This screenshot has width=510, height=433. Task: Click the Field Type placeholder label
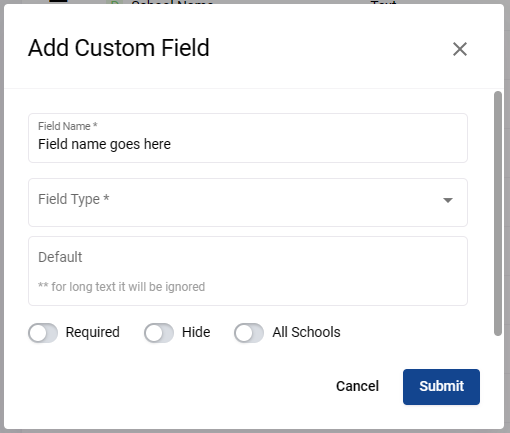tap(74, 199)
